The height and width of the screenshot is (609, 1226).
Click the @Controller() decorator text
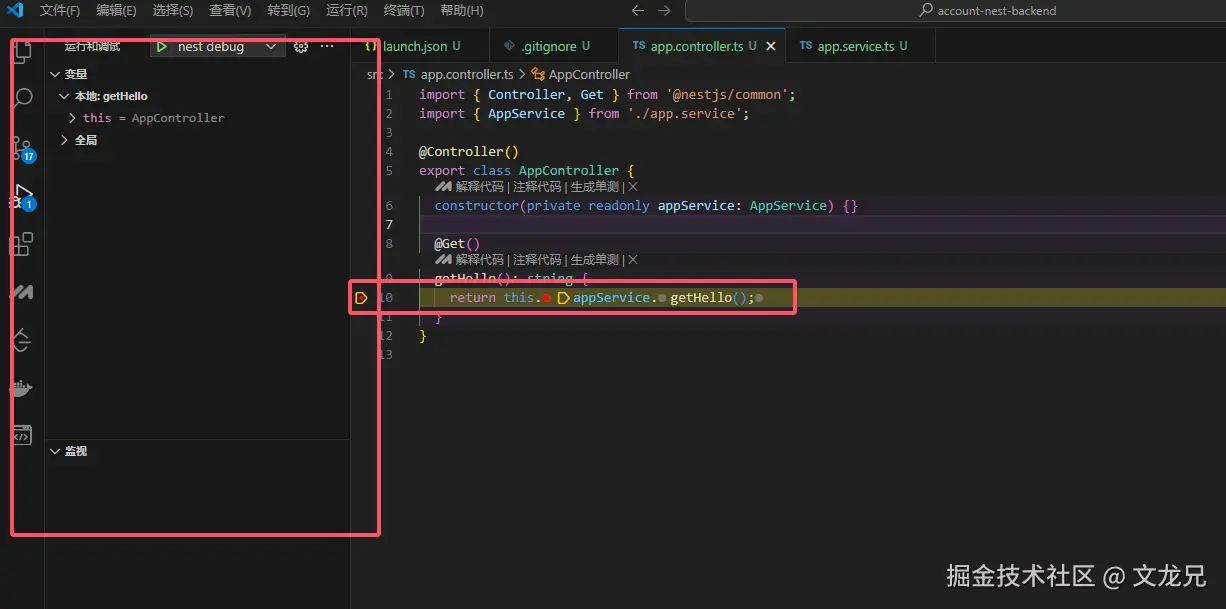469,152
